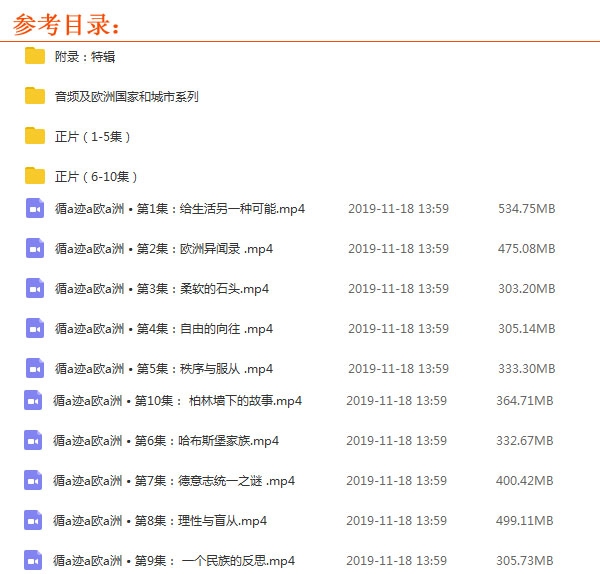
Task: Open the 附录：特辑 folder name
Action: pos(84,57)
